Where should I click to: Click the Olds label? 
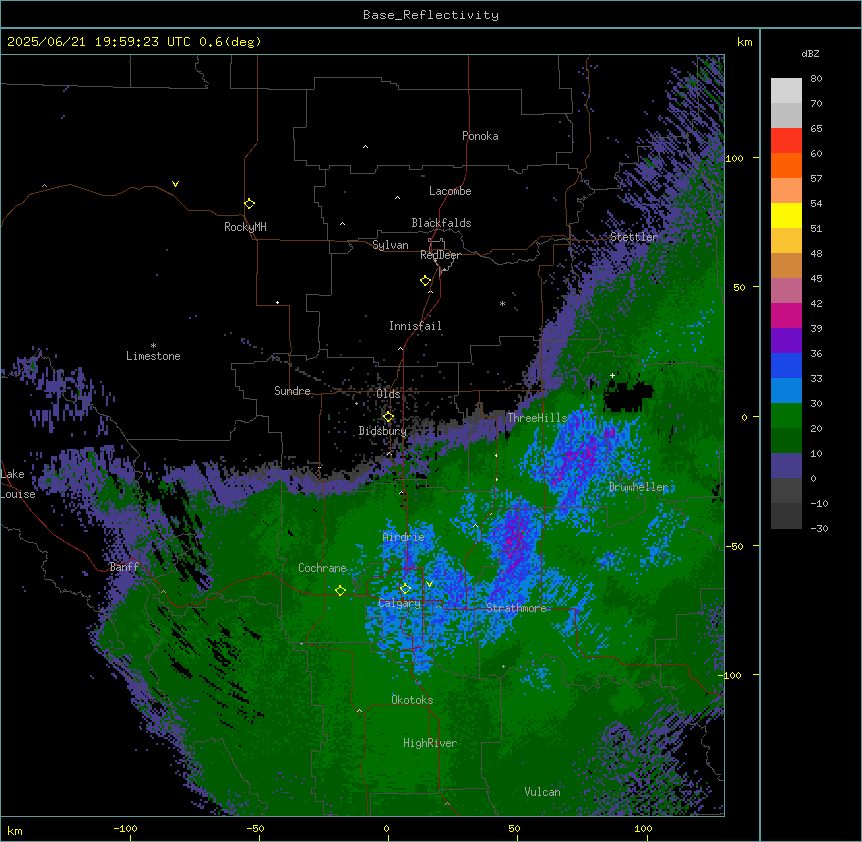[x=388, y=394]
